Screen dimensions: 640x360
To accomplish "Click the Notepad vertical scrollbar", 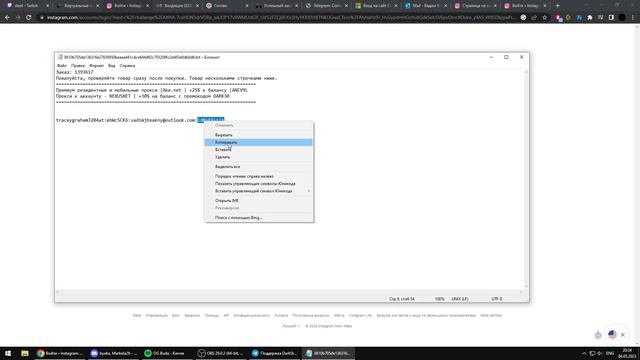I will [x=526, y=180].
